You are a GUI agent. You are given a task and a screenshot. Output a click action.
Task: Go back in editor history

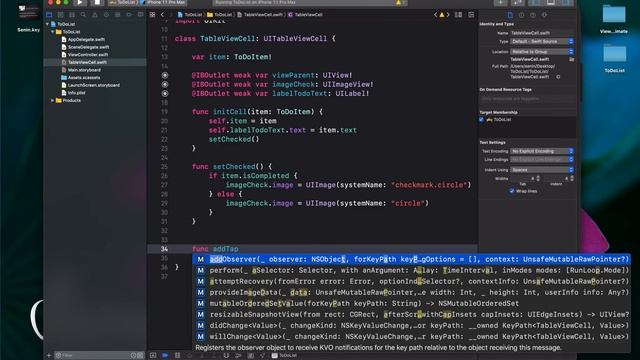(162, 15)
